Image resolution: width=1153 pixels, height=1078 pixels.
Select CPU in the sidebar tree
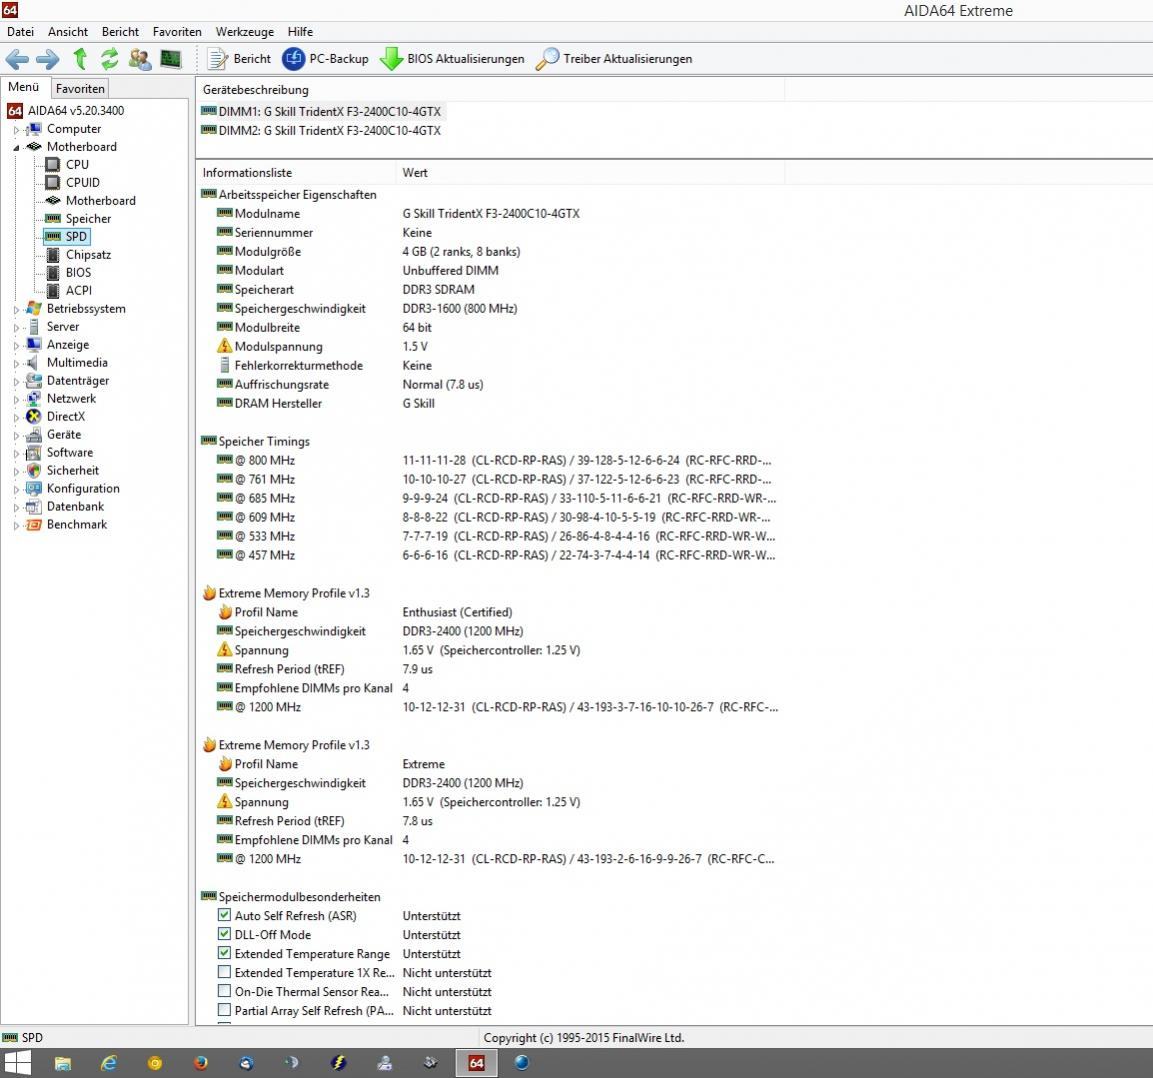coord(77,165)
